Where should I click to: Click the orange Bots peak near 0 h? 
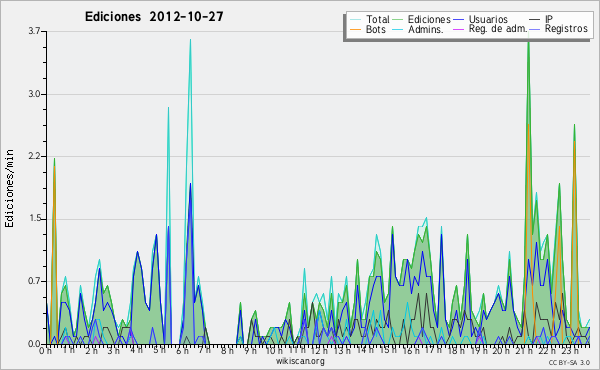54,166
